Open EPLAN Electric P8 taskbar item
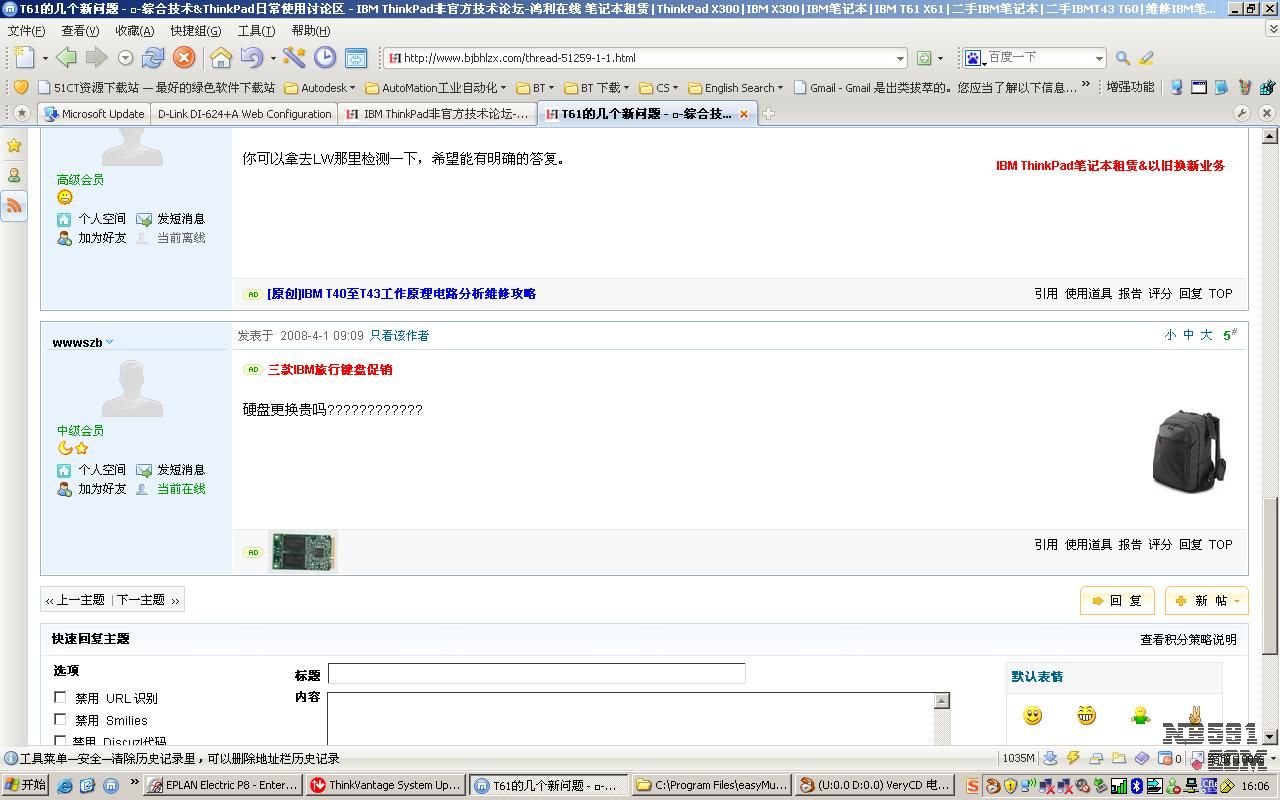The height and width of the screenshot is (800, 1280). pyautogui.click(x=224, y=786)
